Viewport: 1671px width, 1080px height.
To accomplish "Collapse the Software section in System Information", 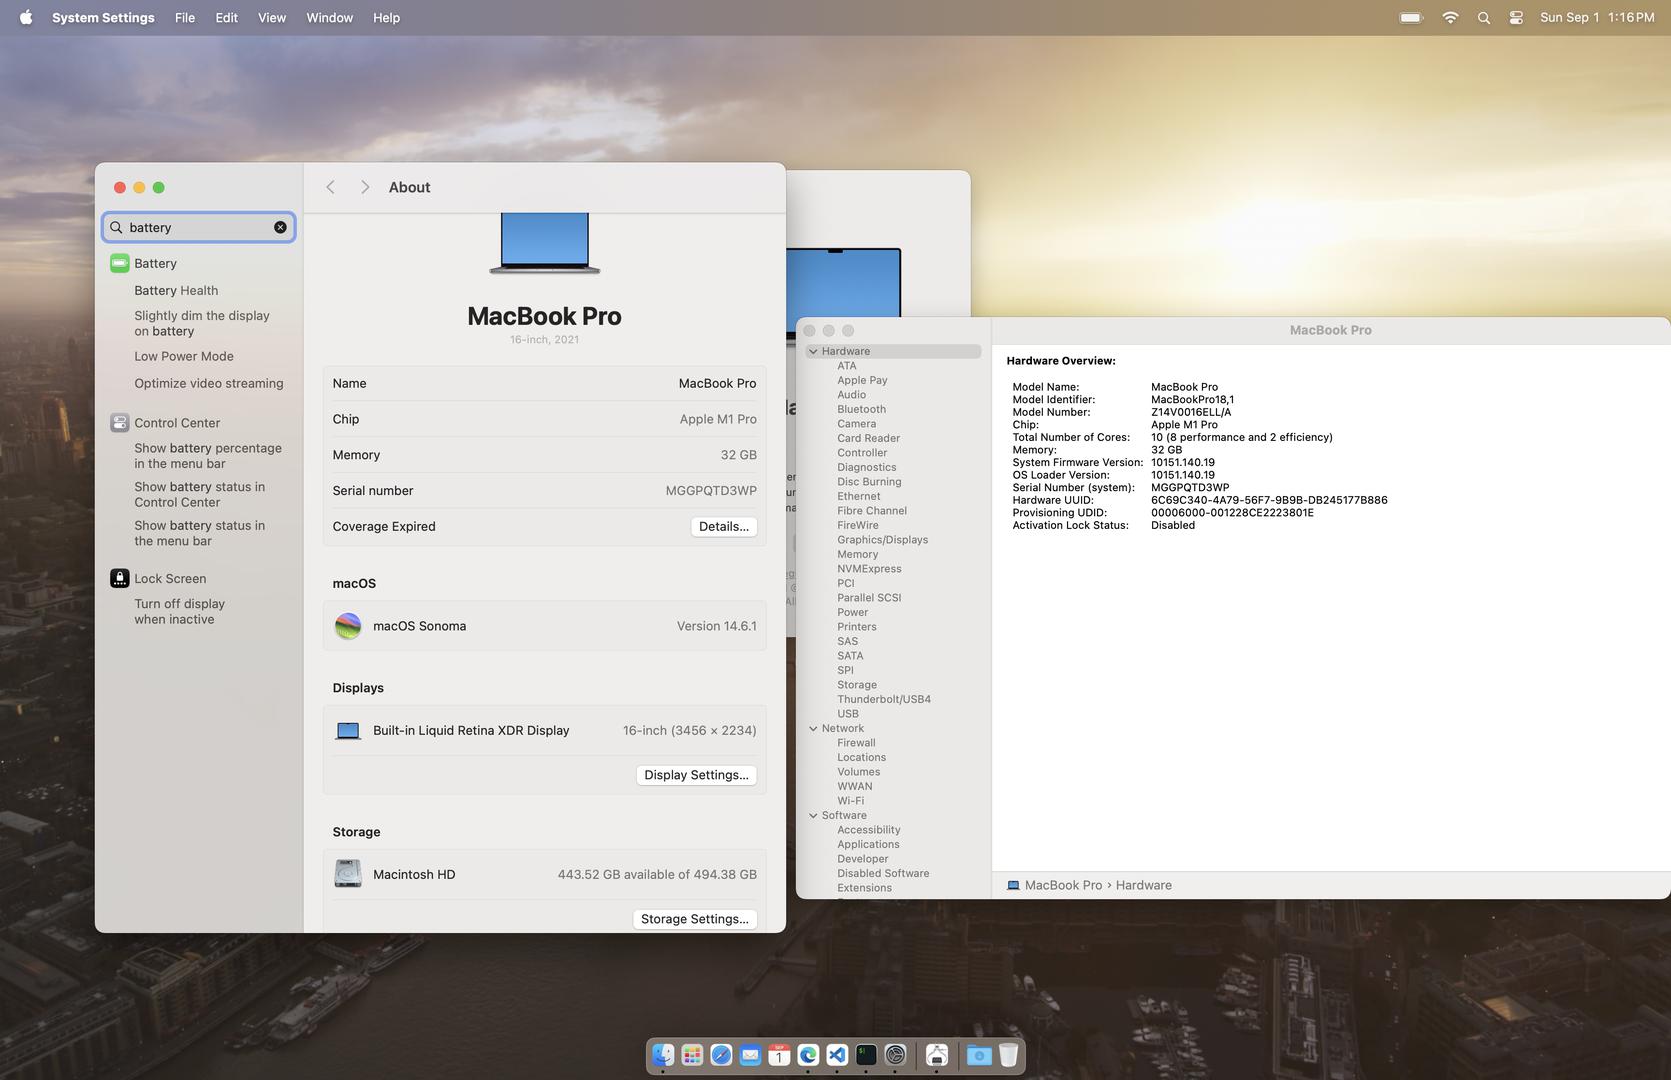I will click(x=813, y=815).
